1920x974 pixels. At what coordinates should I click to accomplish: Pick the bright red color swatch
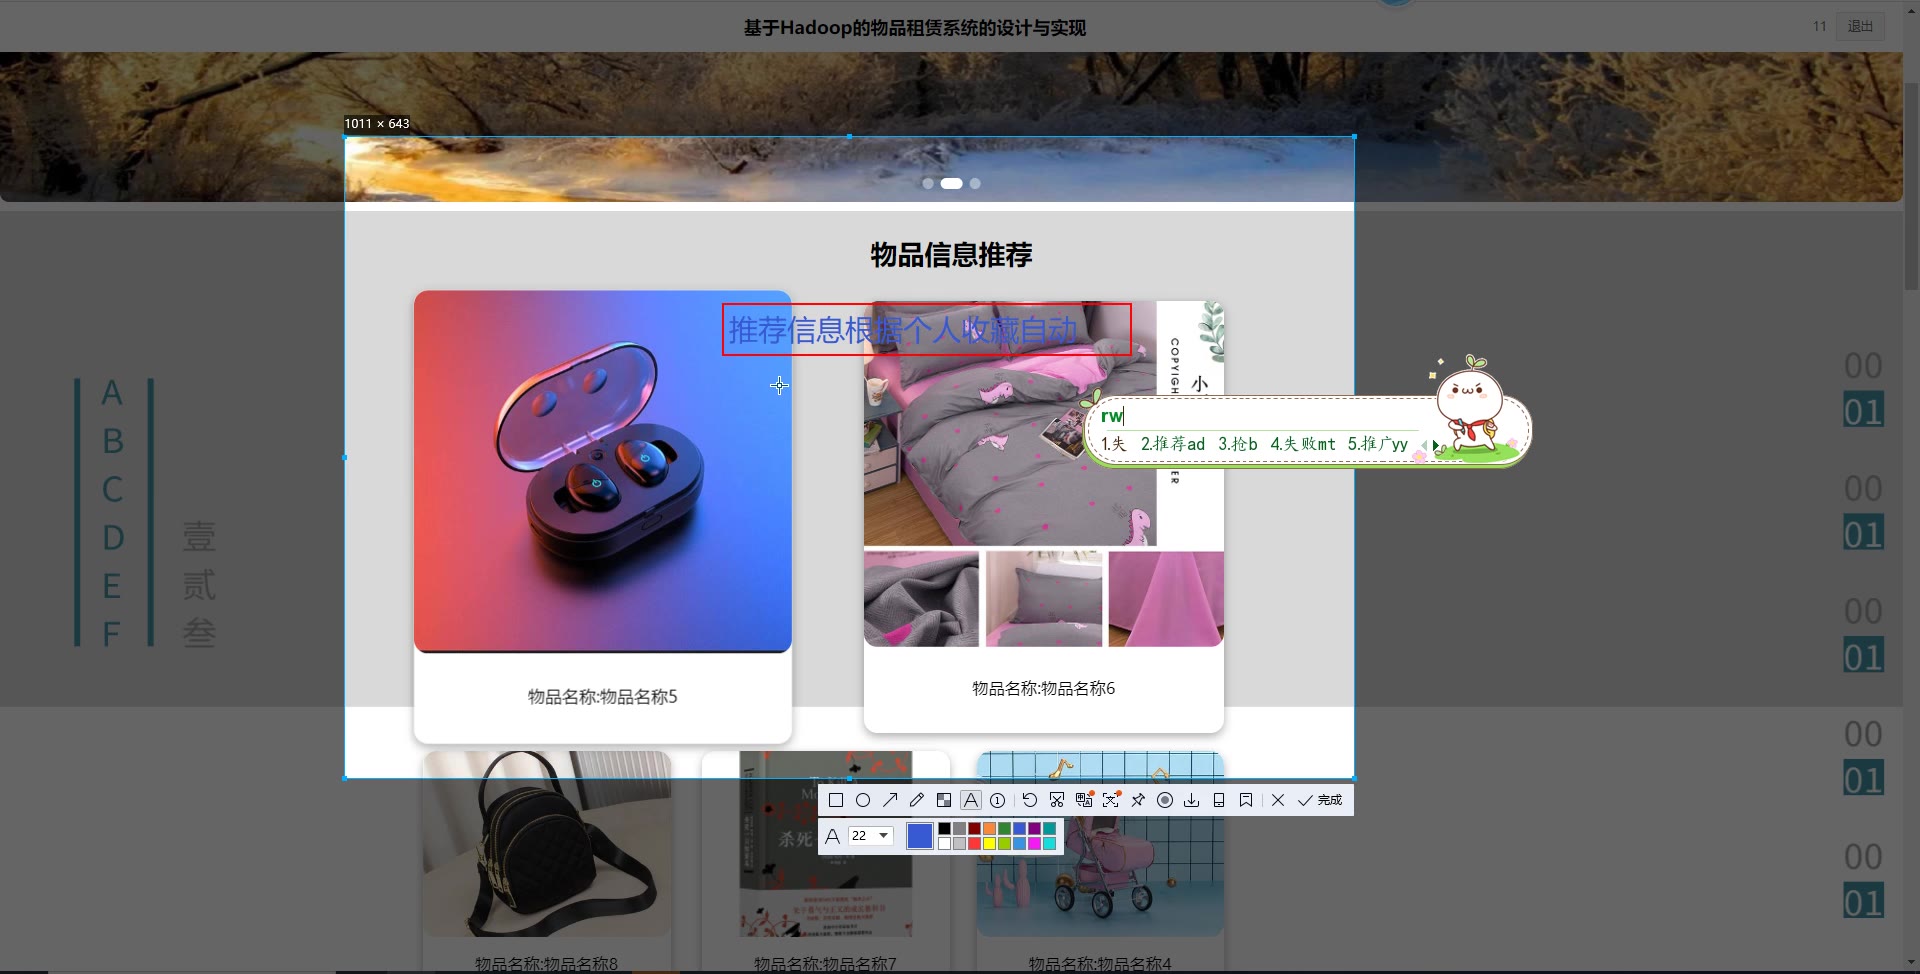pos(974,844)
